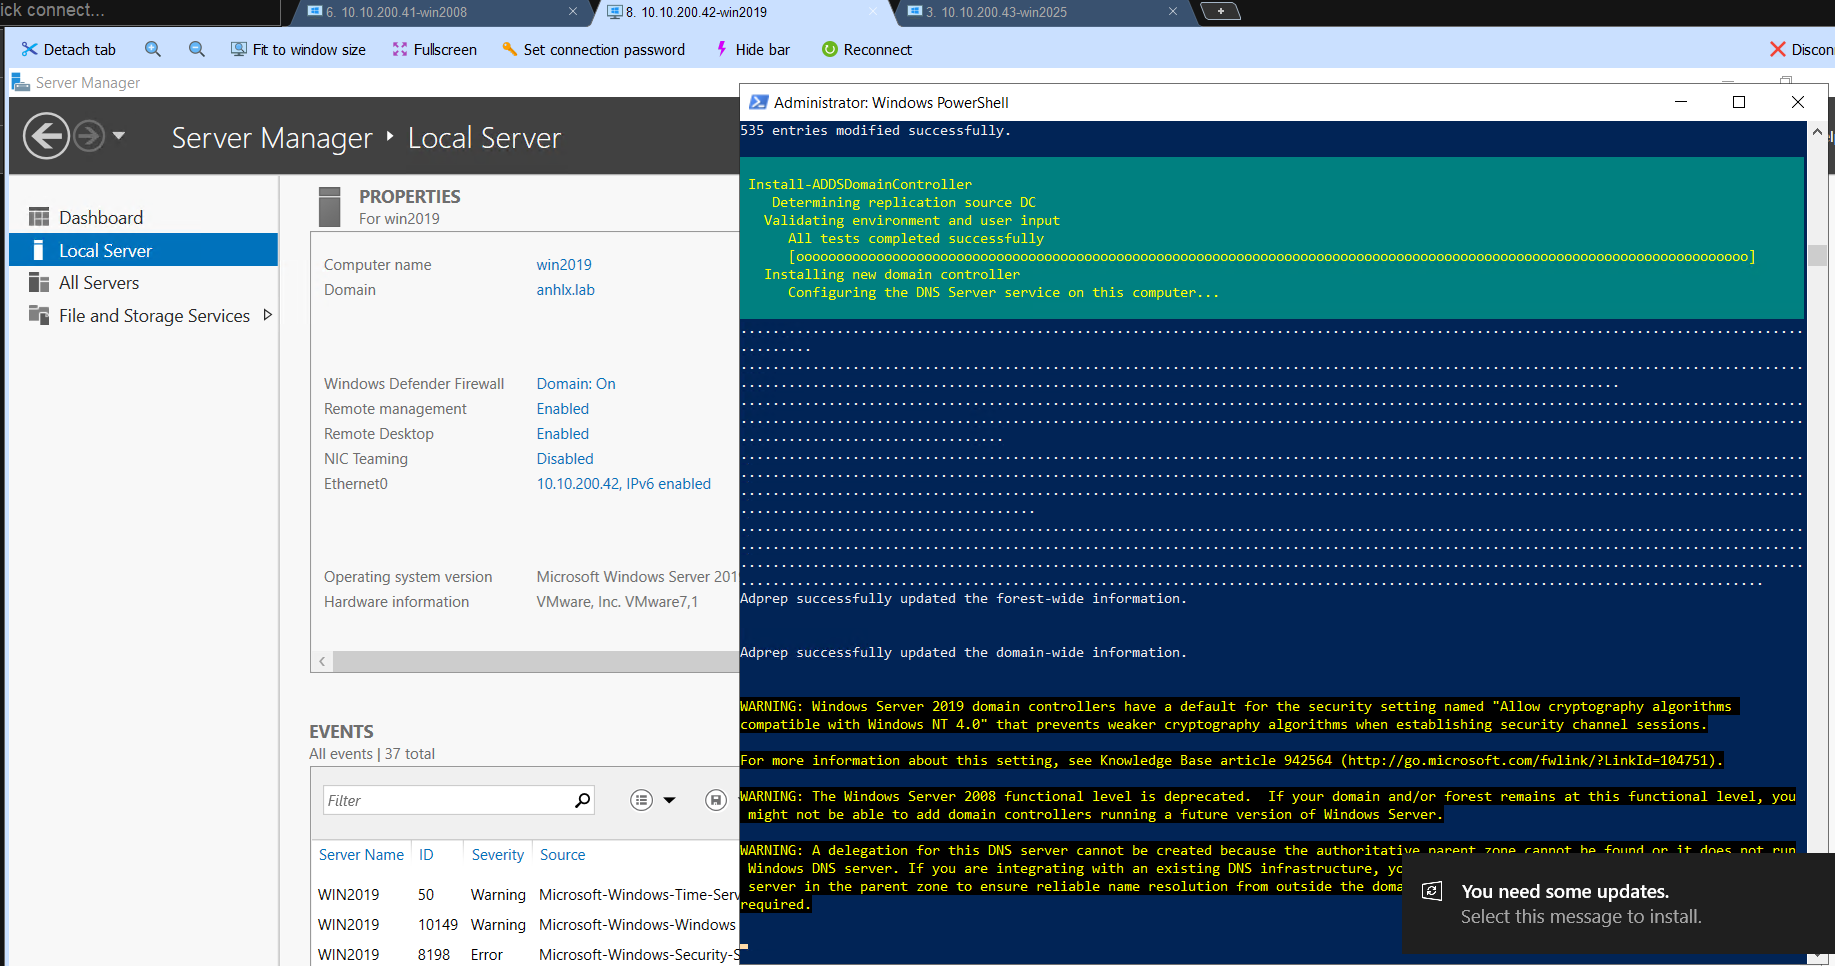Open Set connection password
Image resolution: width=1835 pixels, height=966 pixels.
[x=593, y=49]
